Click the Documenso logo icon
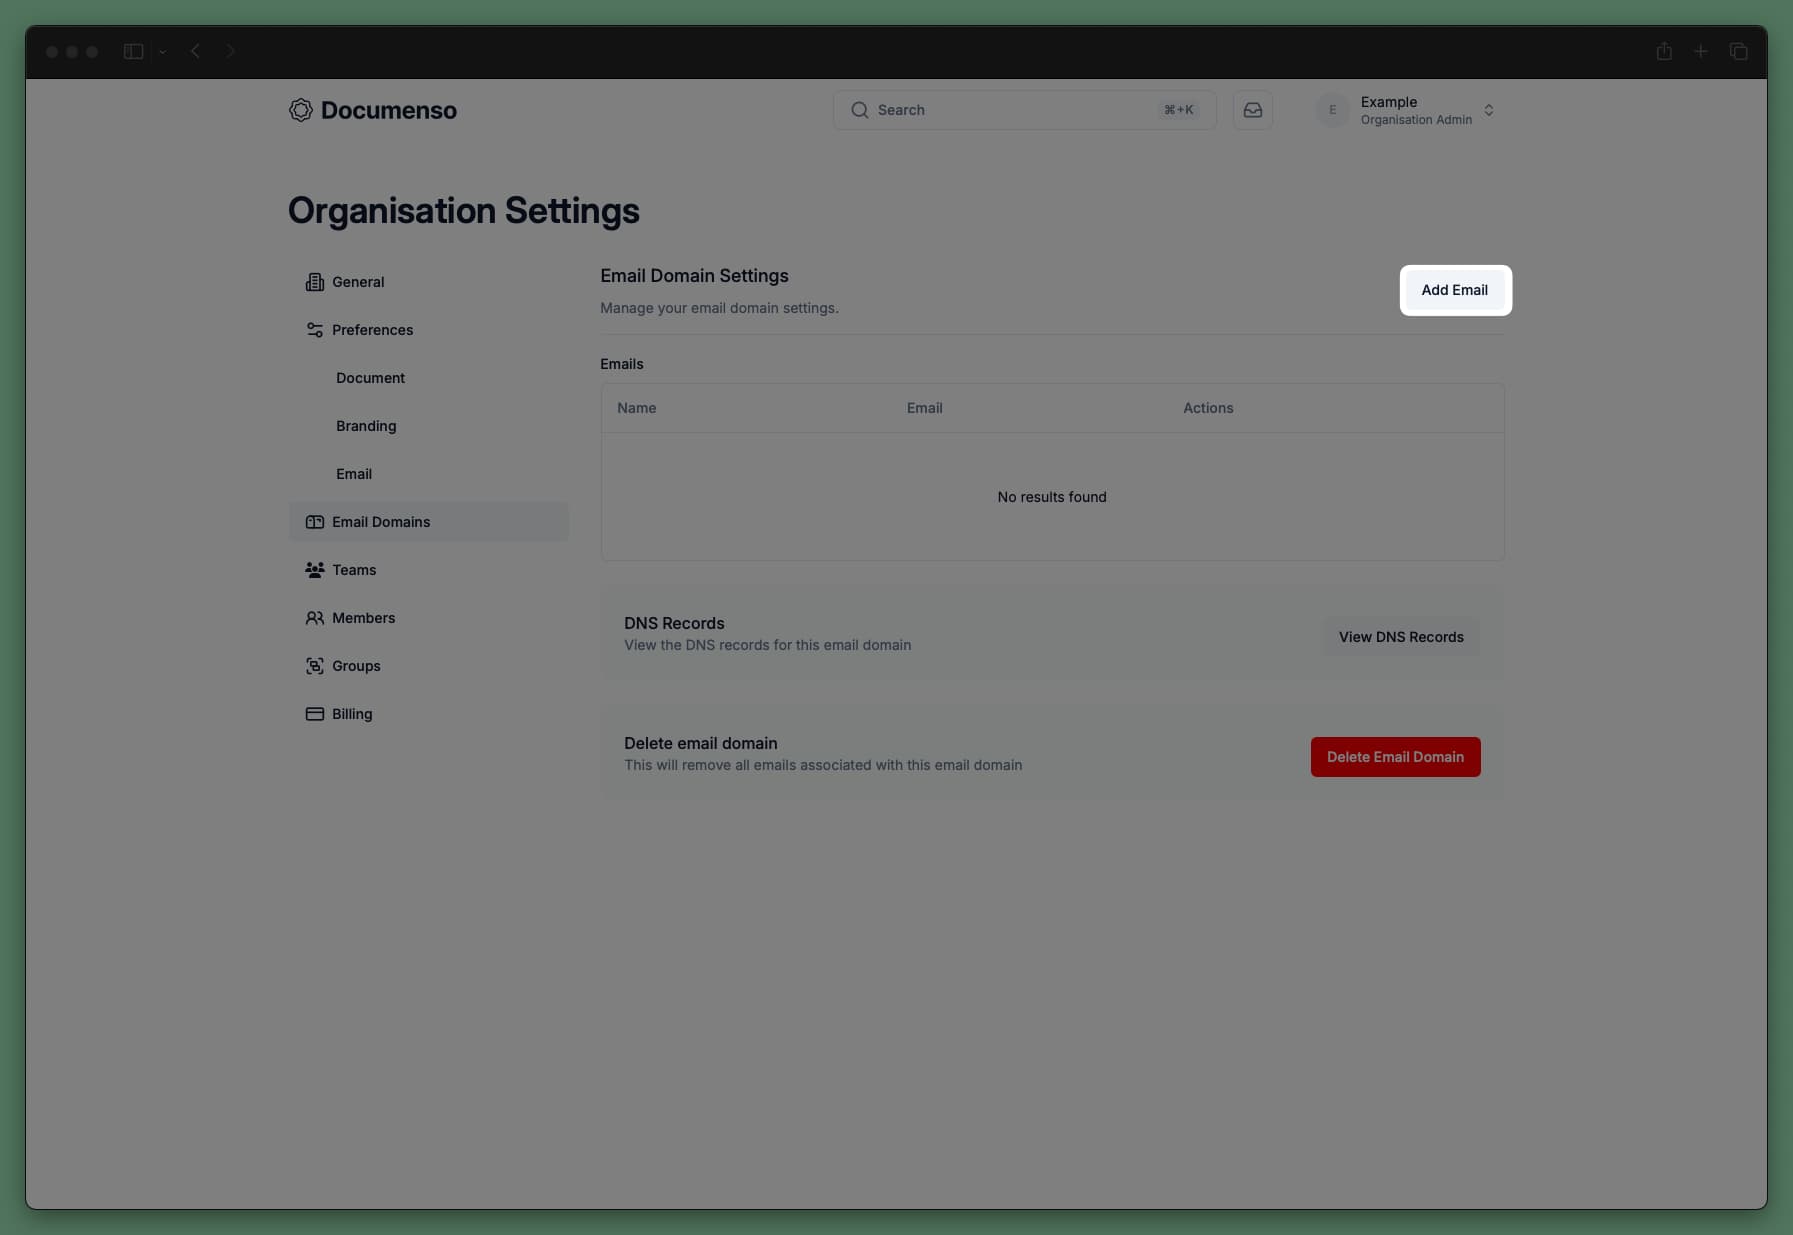Screen dimensions: 1793x1235 (x=300, y=110)
